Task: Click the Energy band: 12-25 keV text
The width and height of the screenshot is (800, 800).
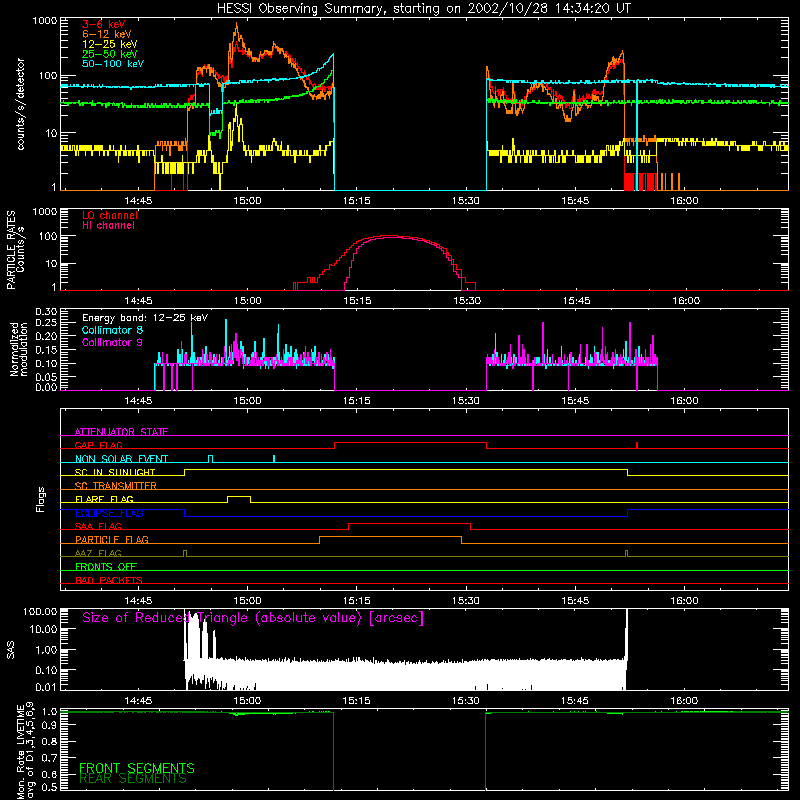Action: point(145,318)
